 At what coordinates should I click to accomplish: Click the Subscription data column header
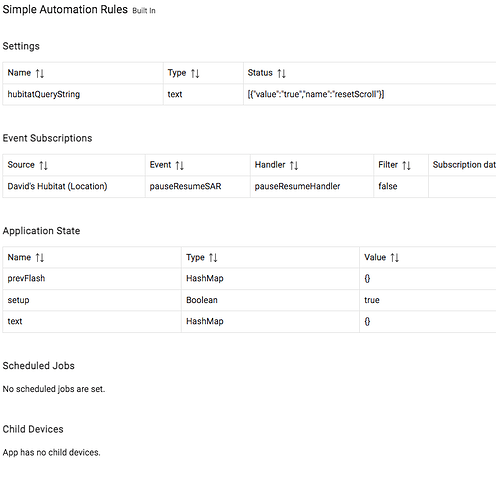tap(462, 165)
